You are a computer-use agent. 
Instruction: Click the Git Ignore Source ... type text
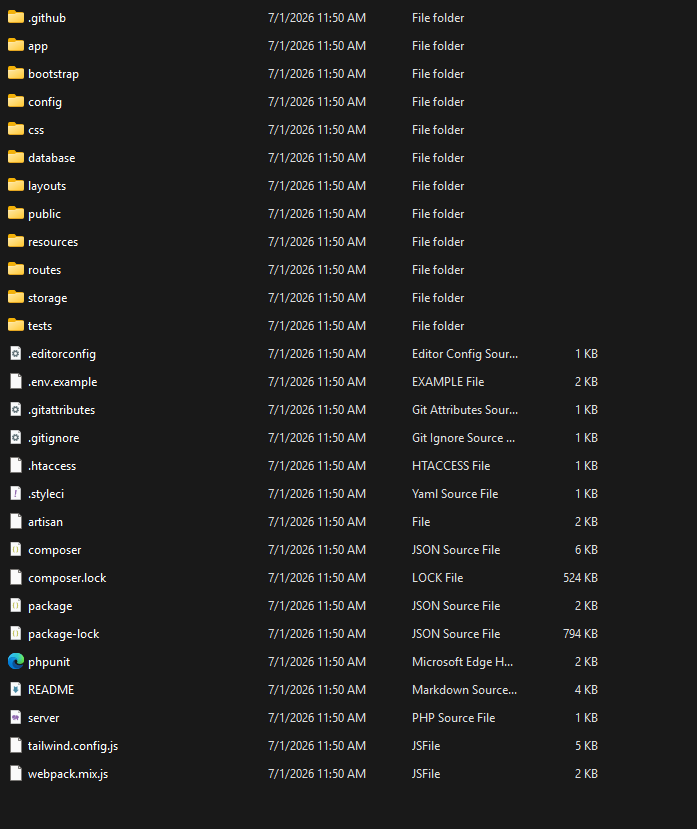tap(463, 438)
